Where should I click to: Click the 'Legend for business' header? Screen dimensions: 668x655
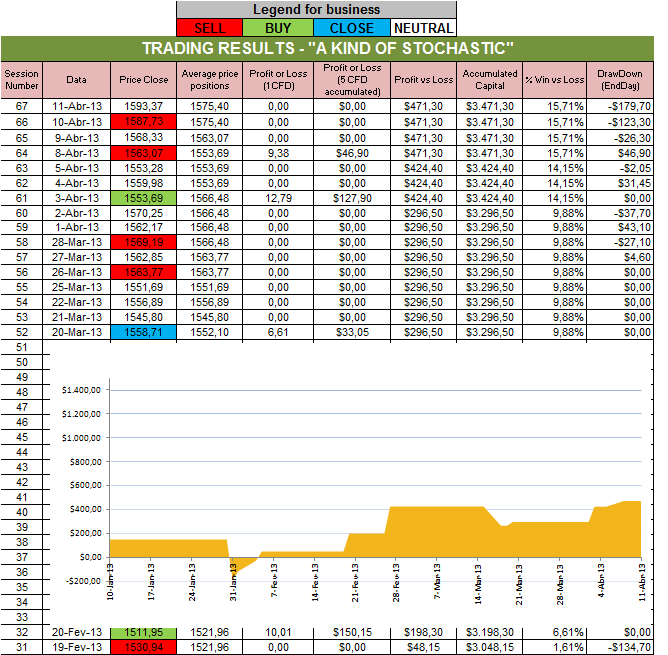click(x=317, y=9)
